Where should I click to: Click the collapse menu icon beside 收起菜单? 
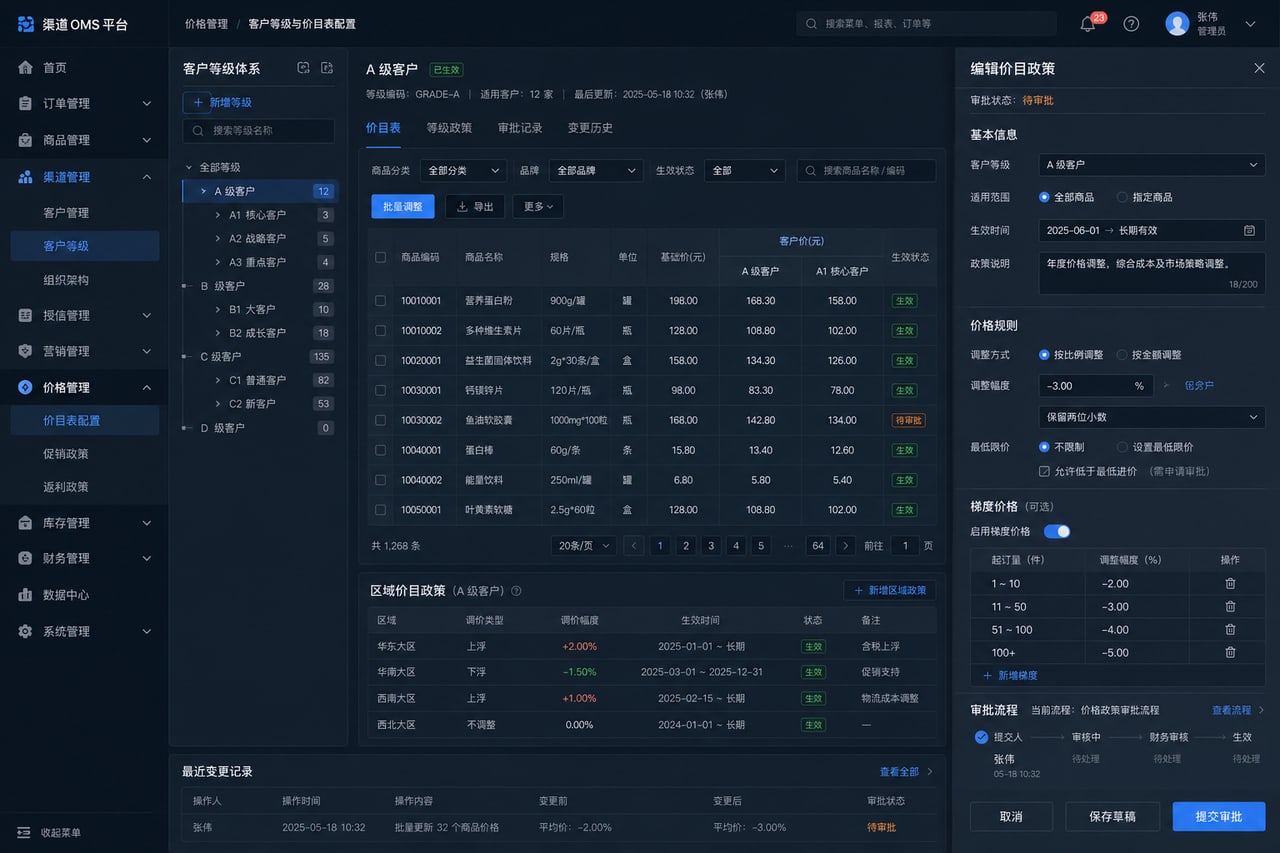(x=25, y=832)
